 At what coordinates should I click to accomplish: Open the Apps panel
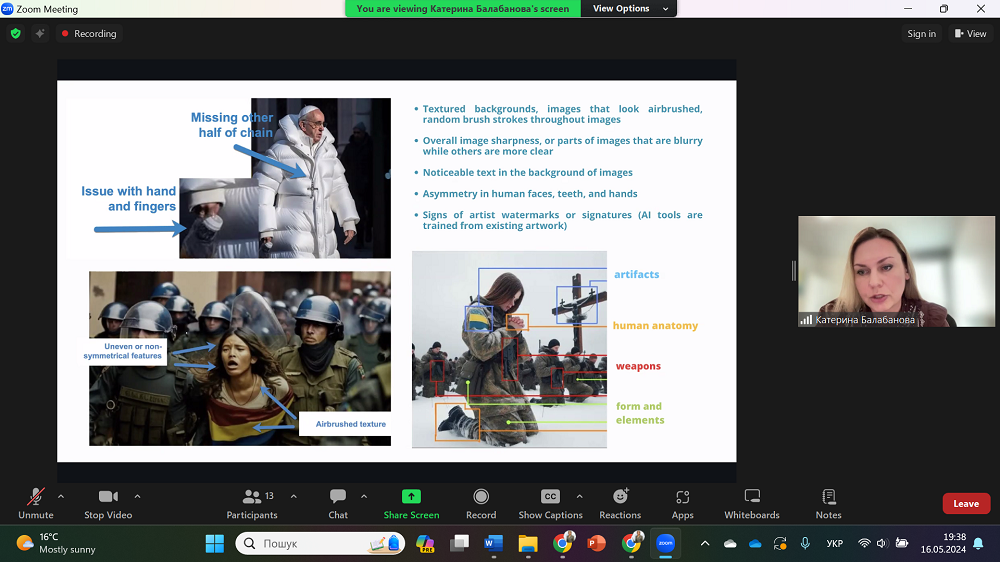tap(683, 497)
